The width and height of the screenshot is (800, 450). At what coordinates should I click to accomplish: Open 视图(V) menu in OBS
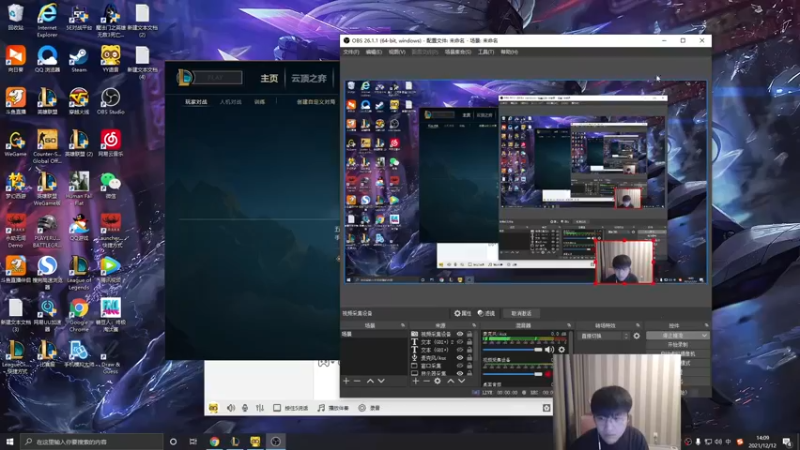397,52
